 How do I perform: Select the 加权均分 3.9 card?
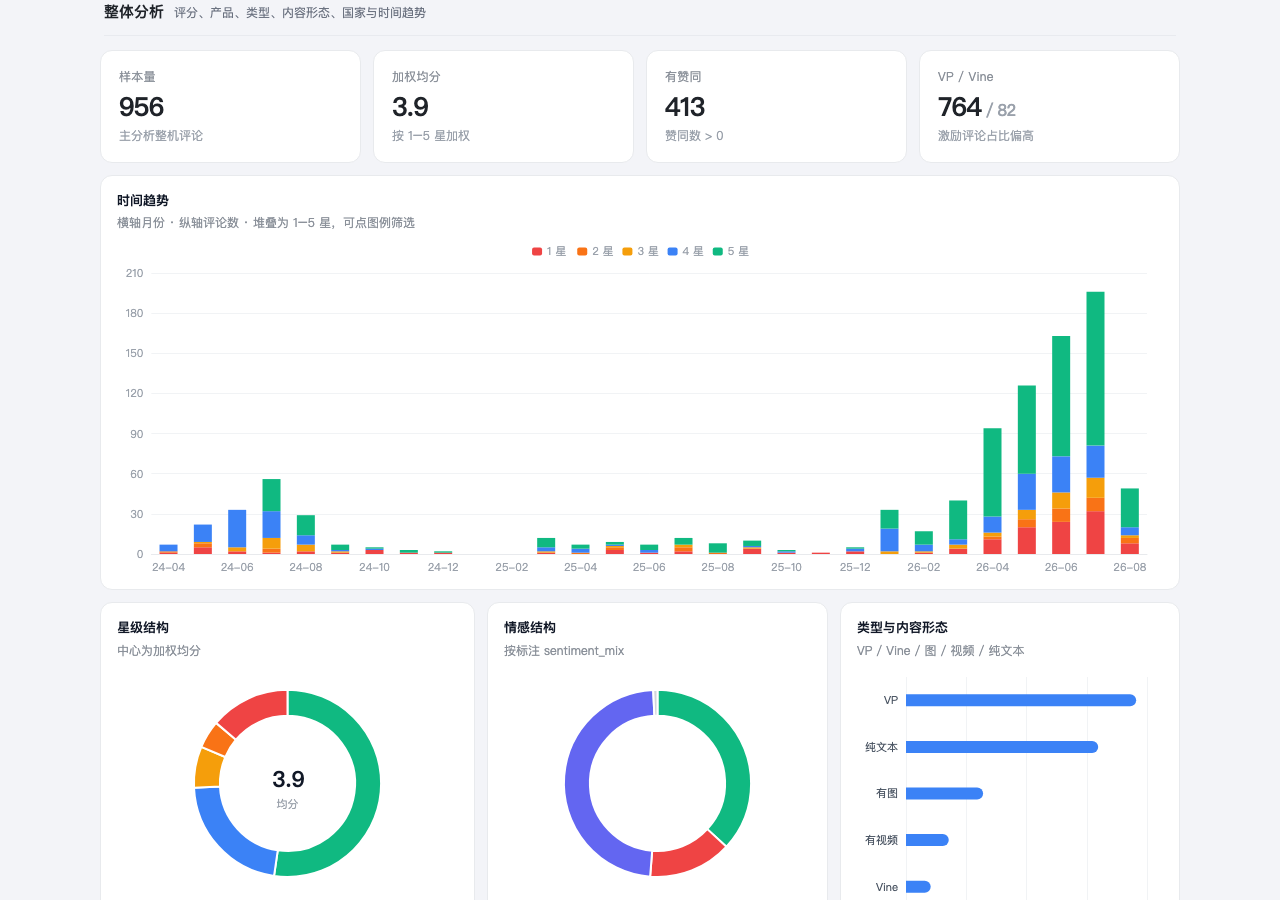point(503,106)
